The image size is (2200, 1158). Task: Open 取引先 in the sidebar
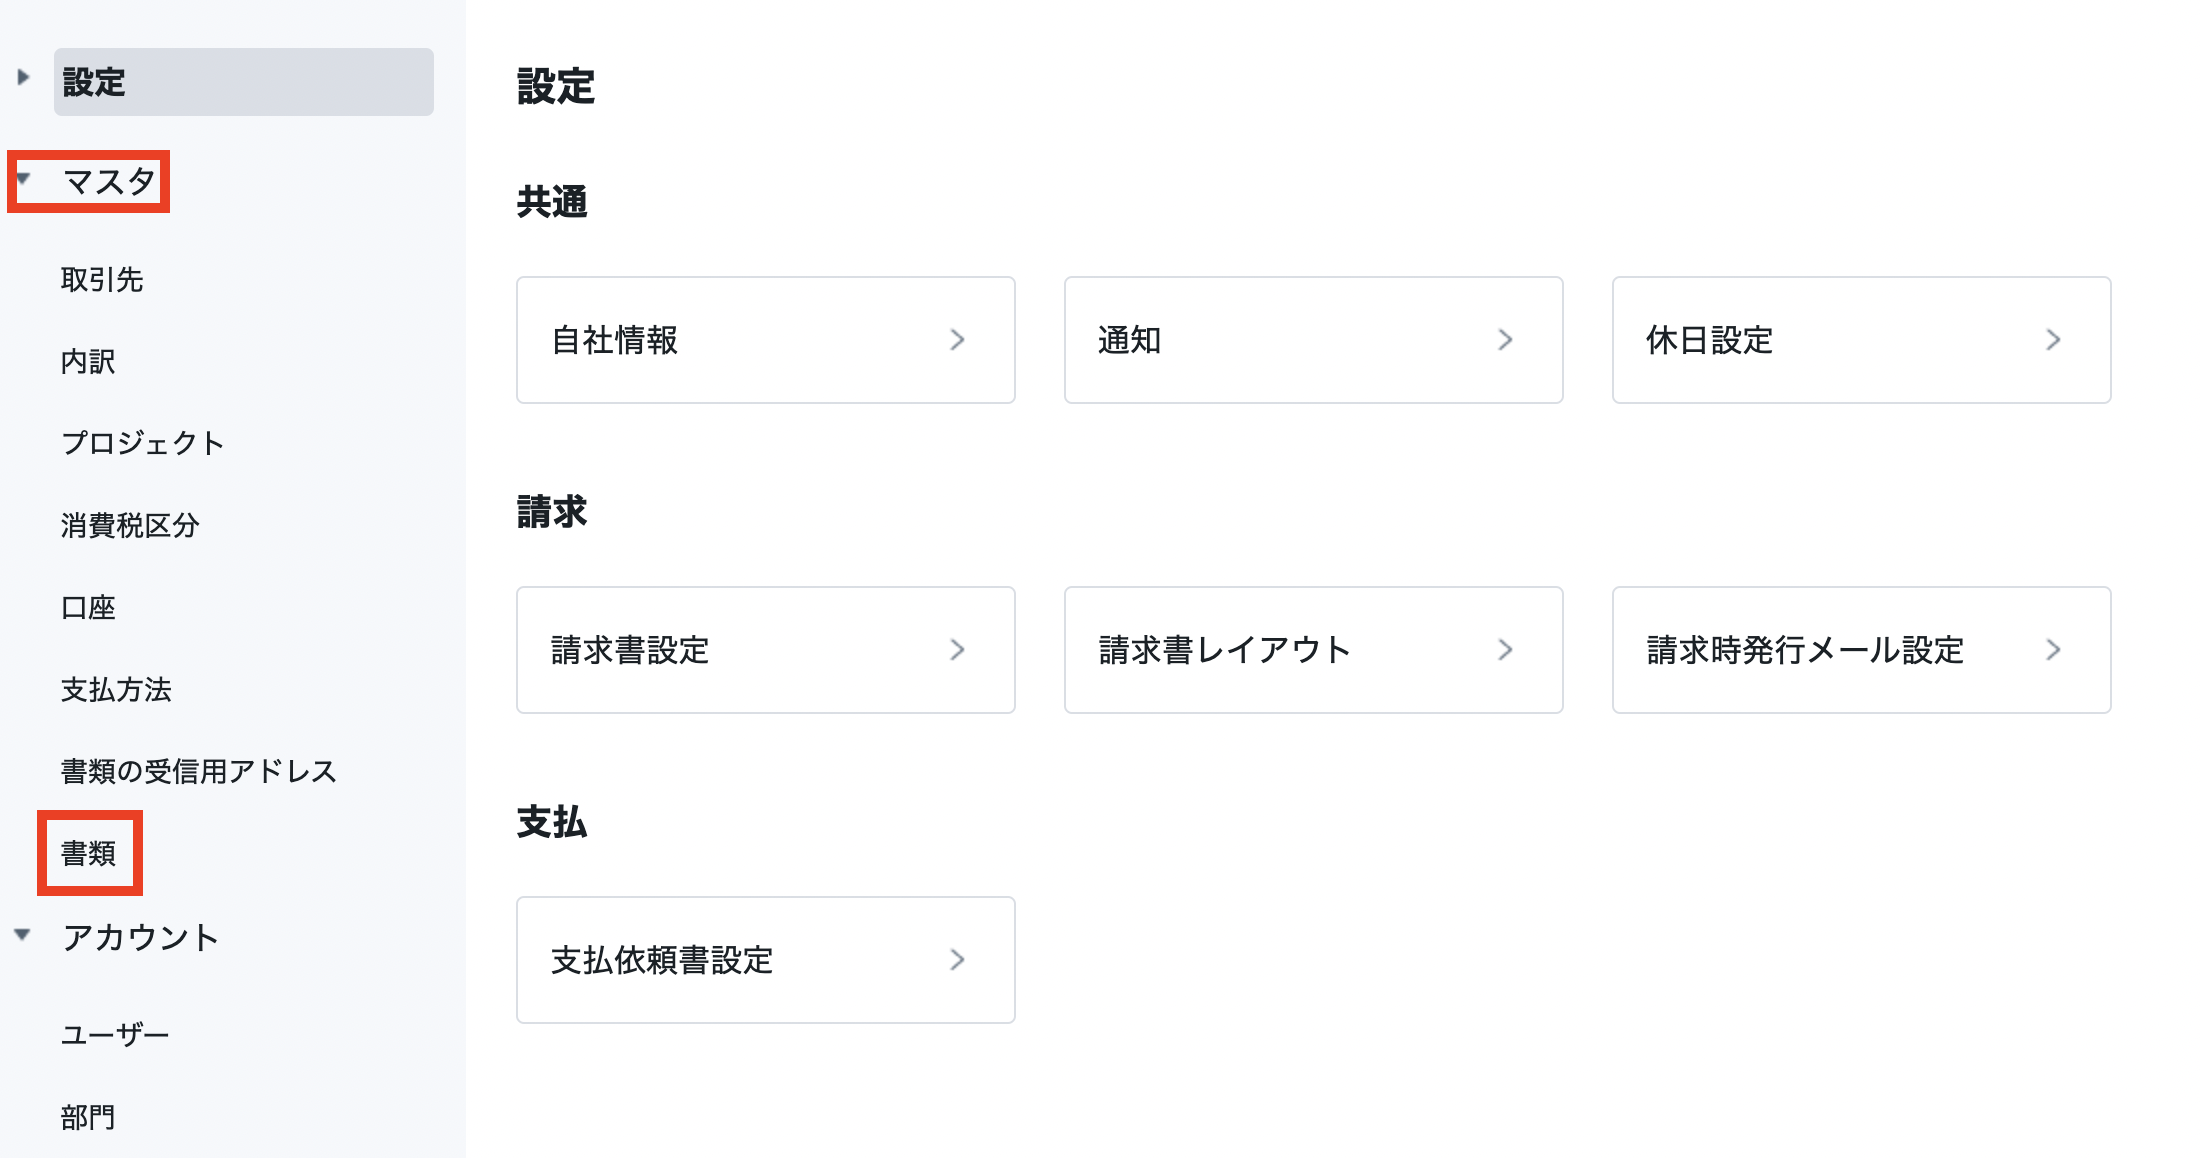click(102, 280)
